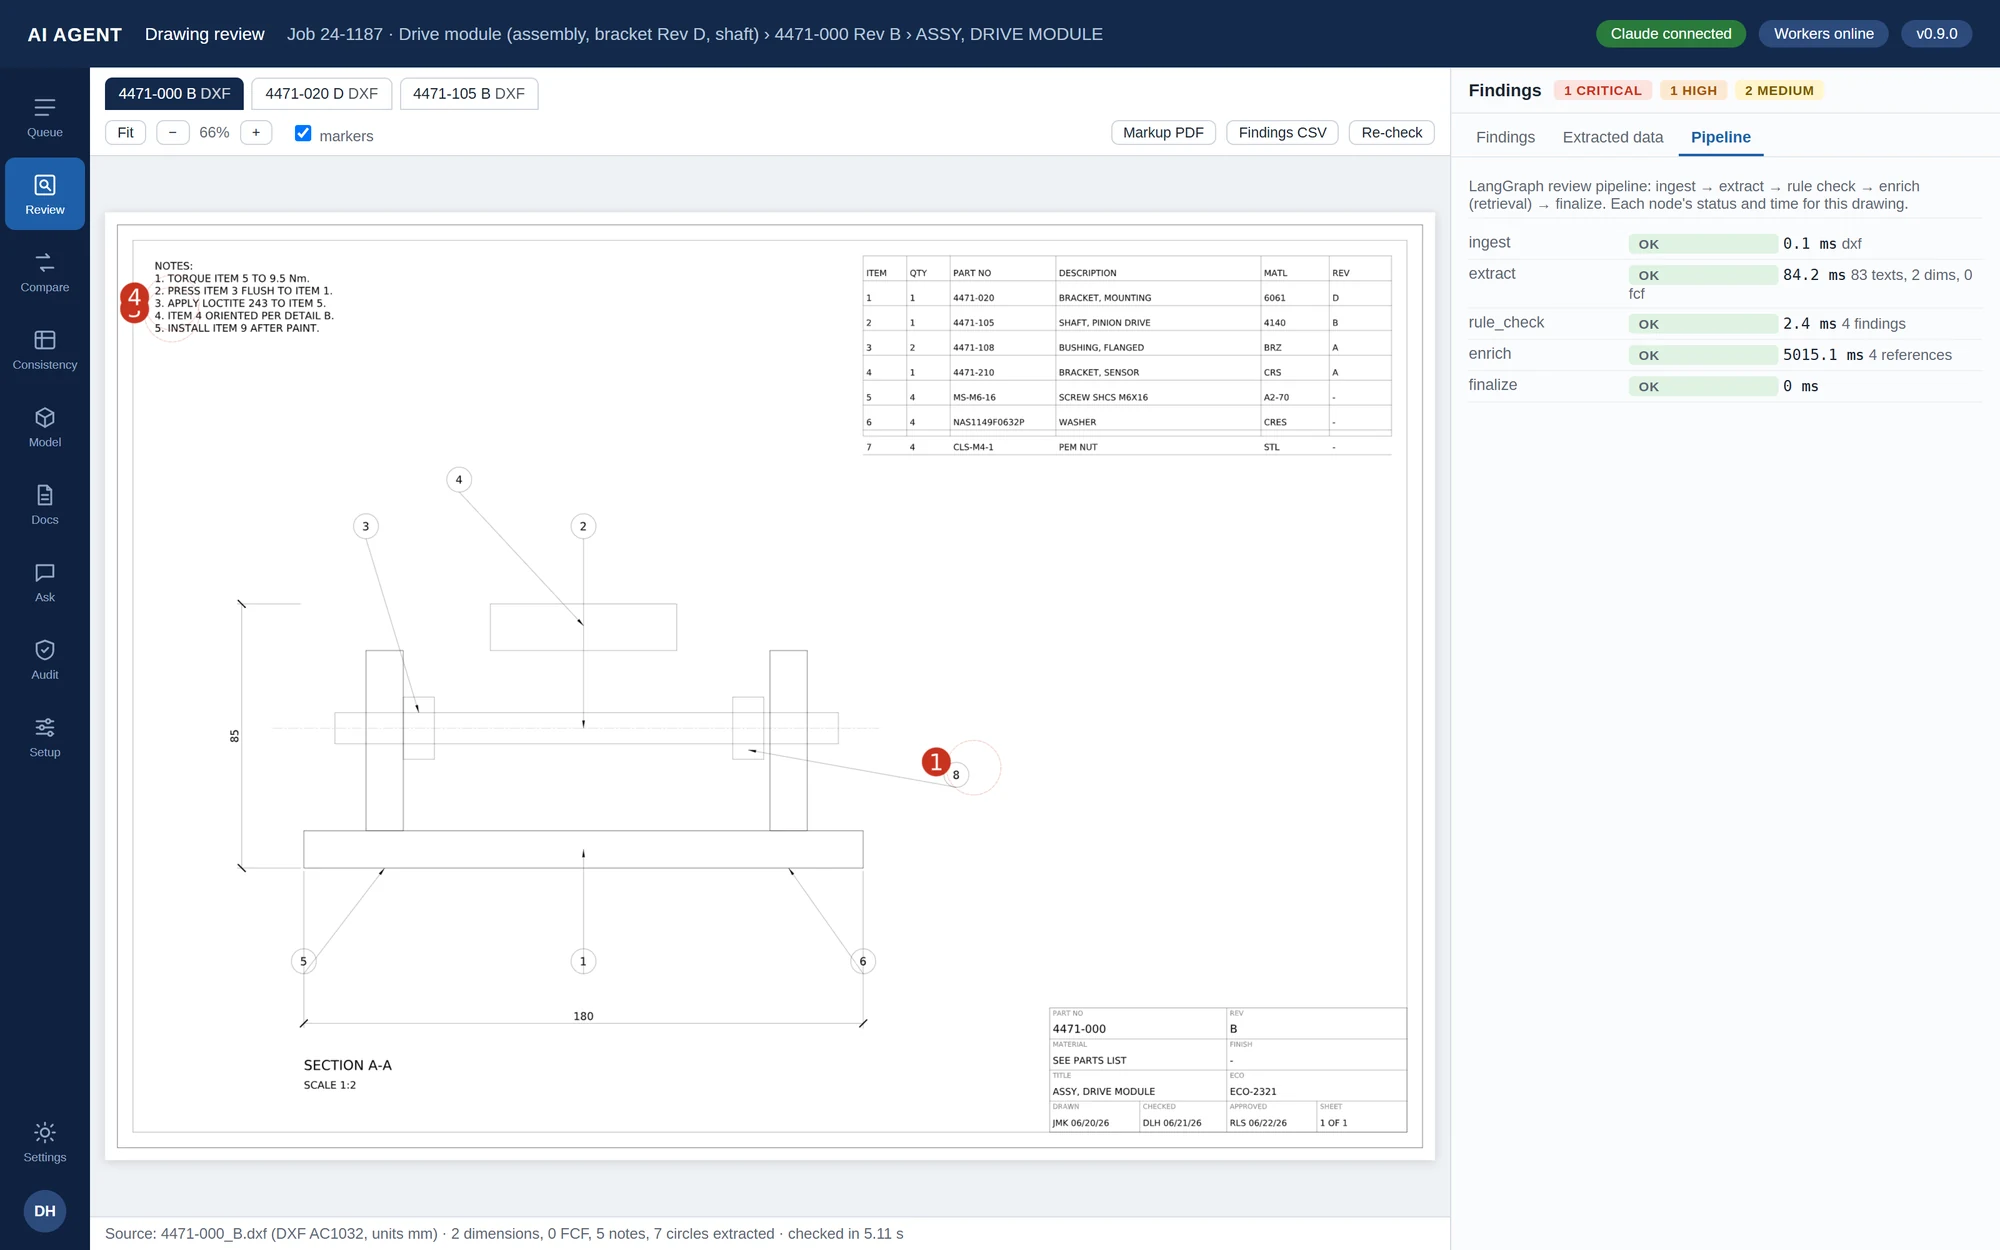The width and height of the screenshot is (2000, 1250).
Task: Select the Review sidebar icon
Action: click(x=45, y=194)
